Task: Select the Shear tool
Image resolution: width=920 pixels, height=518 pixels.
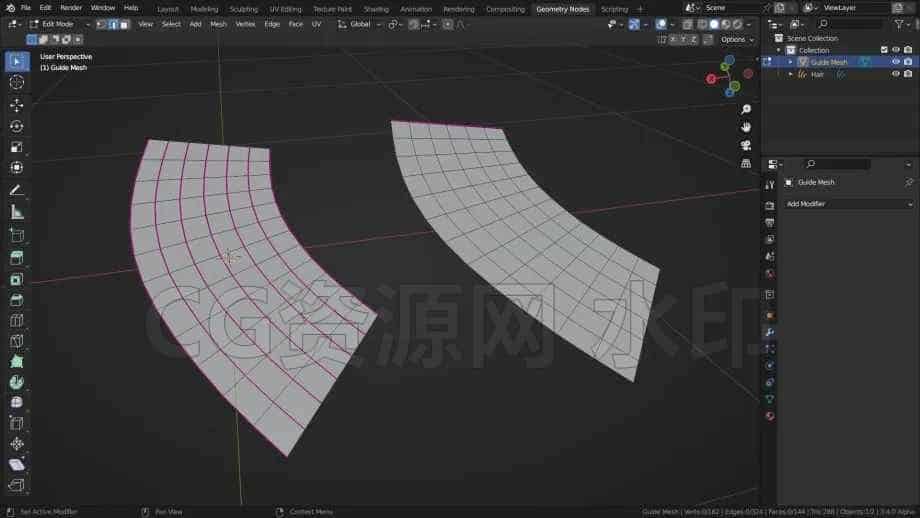Action: tap(17, 465)
